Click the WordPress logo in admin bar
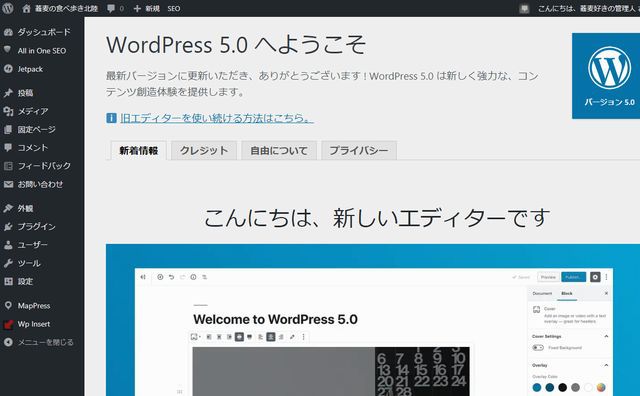This screenshot has height=396, width=640. (x=8, y=8)
